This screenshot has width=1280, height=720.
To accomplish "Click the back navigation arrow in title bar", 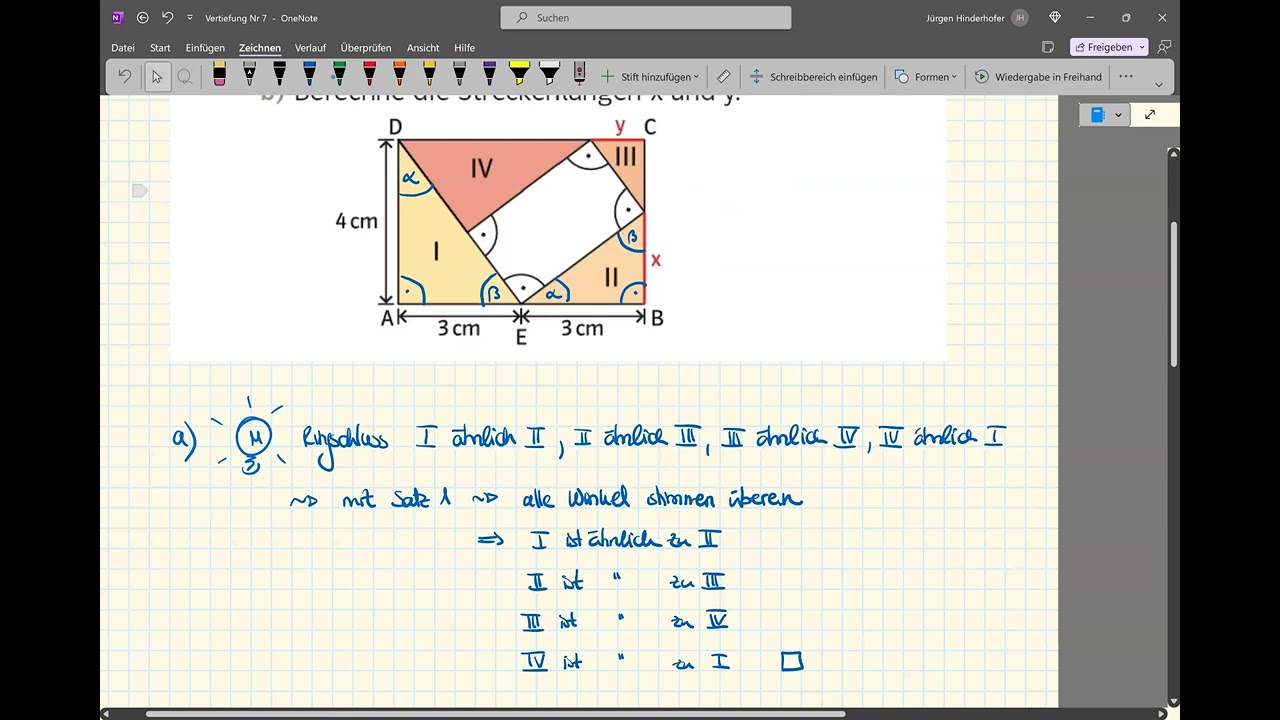I will click(x=143, y=18).
